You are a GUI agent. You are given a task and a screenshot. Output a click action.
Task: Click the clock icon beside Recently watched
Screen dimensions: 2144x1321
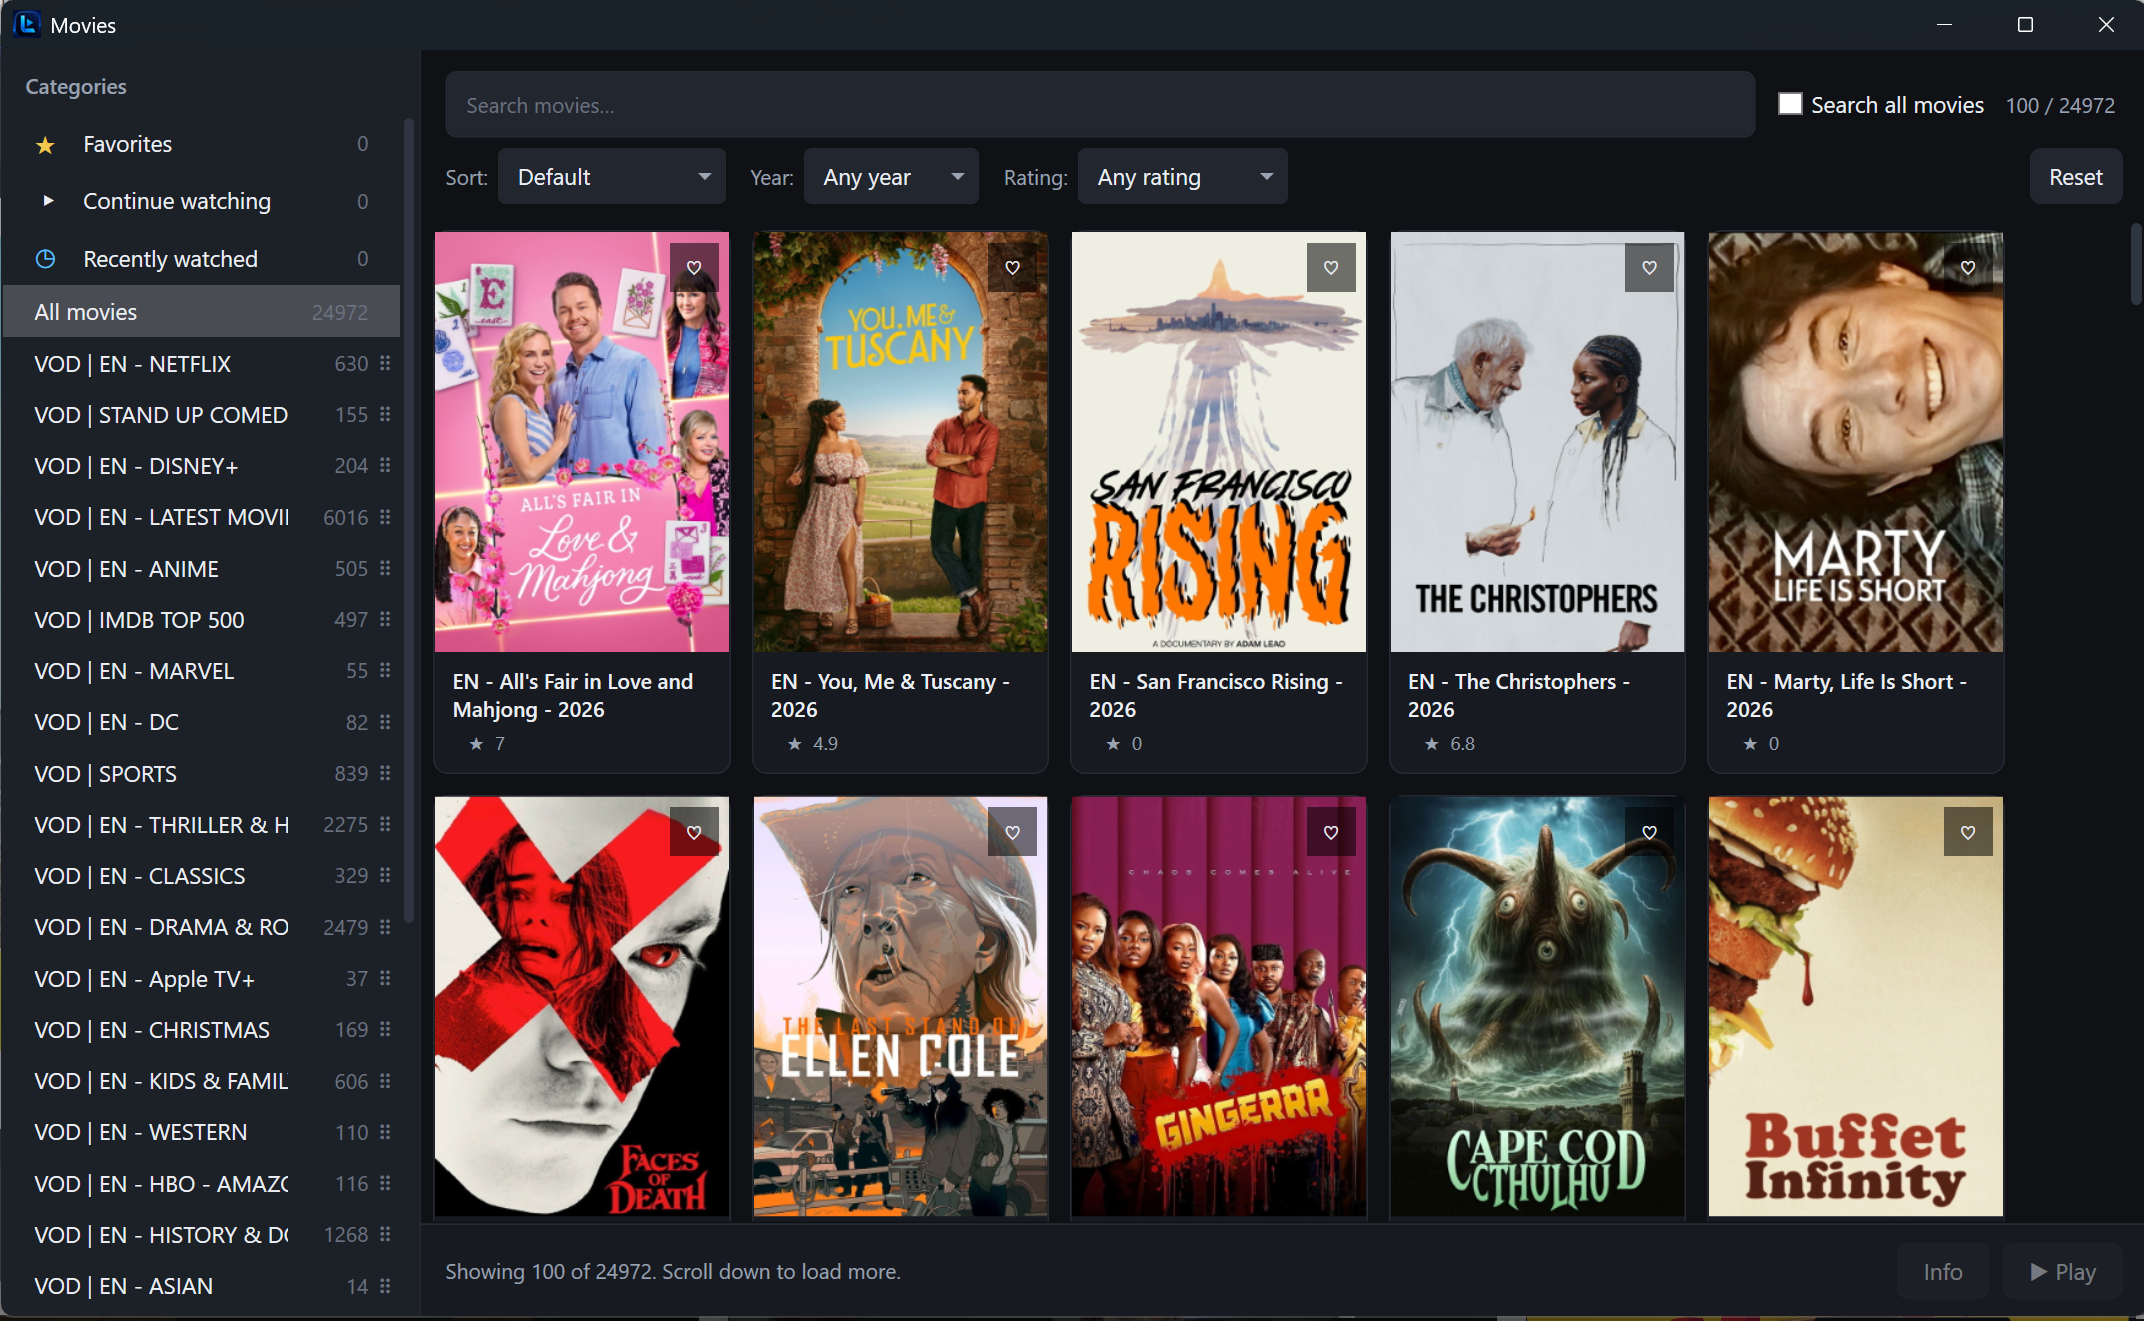point(45,259)
